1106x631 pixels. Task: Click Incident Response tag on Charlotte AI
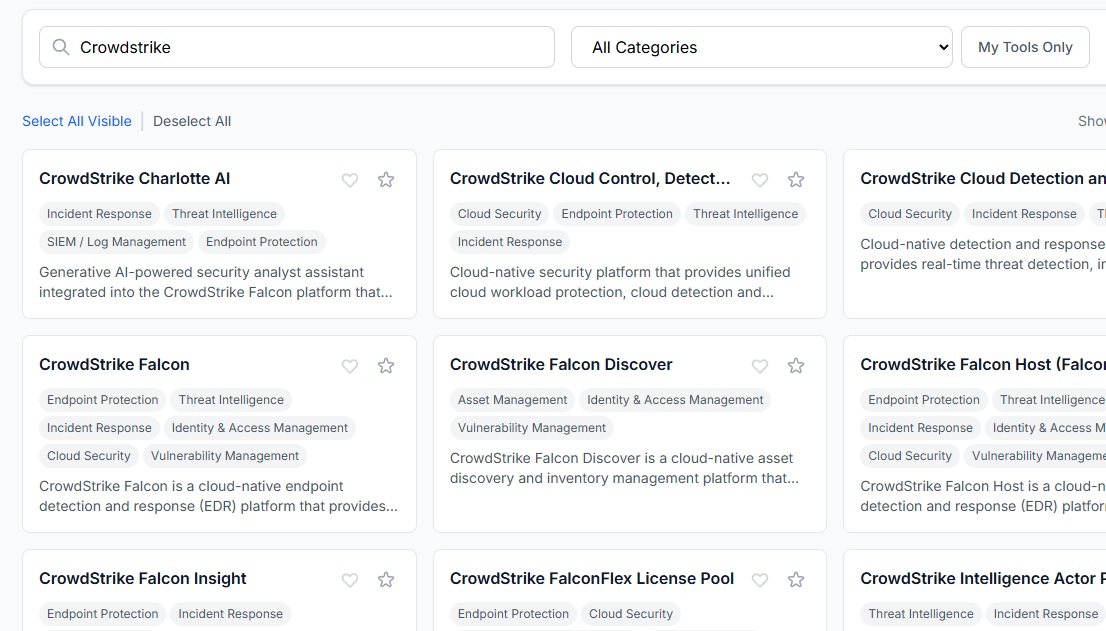click(x=99, y=214)
